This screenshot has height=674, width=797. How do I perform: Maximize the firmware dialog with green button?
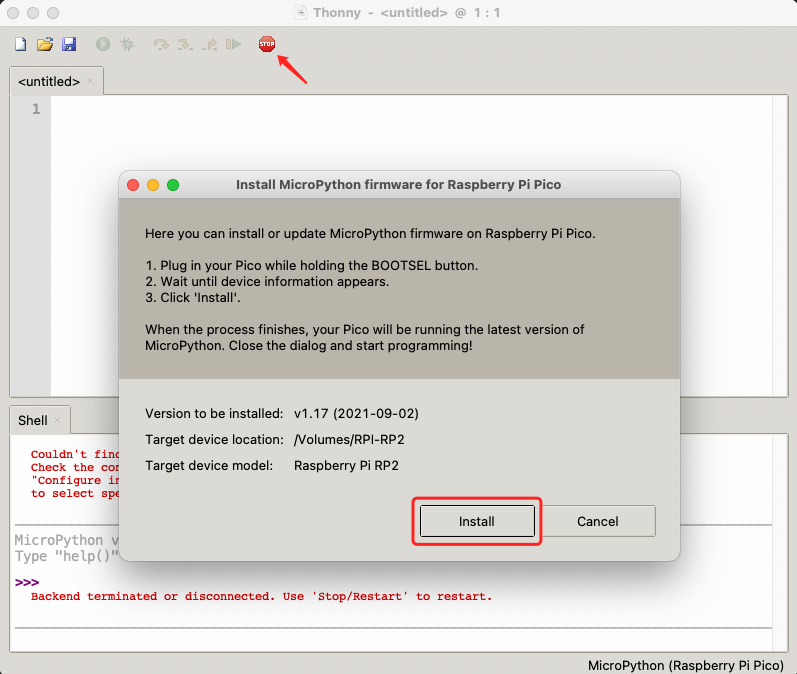click(x=173, y=185)
